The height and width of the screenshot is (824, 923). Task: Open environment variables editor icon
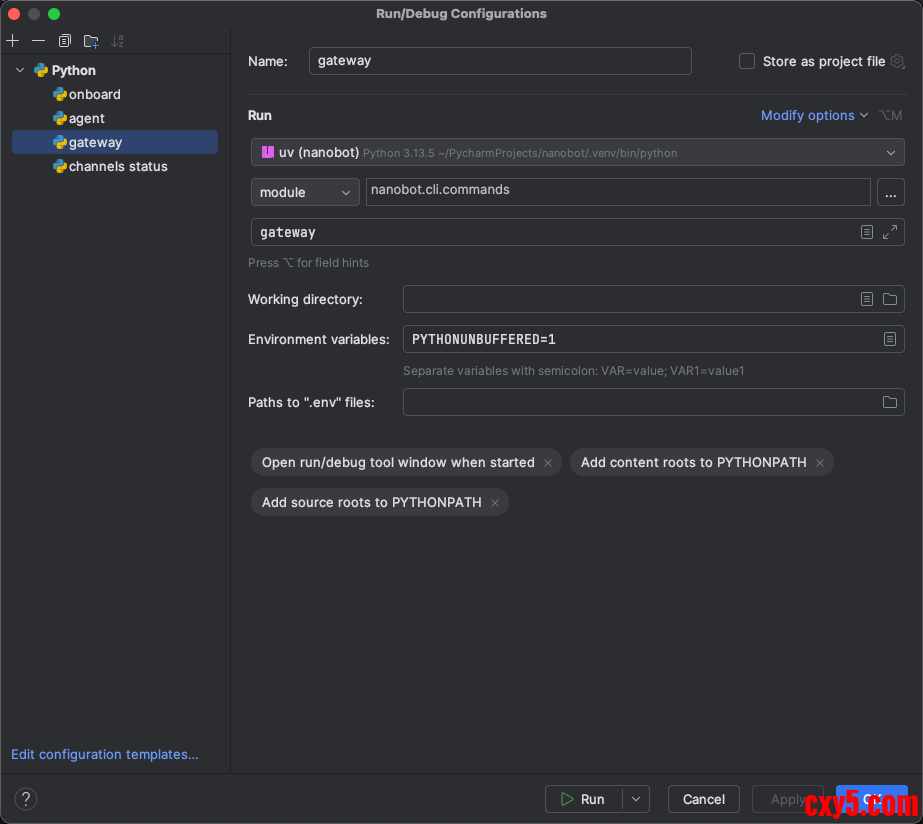pos(890,339)
